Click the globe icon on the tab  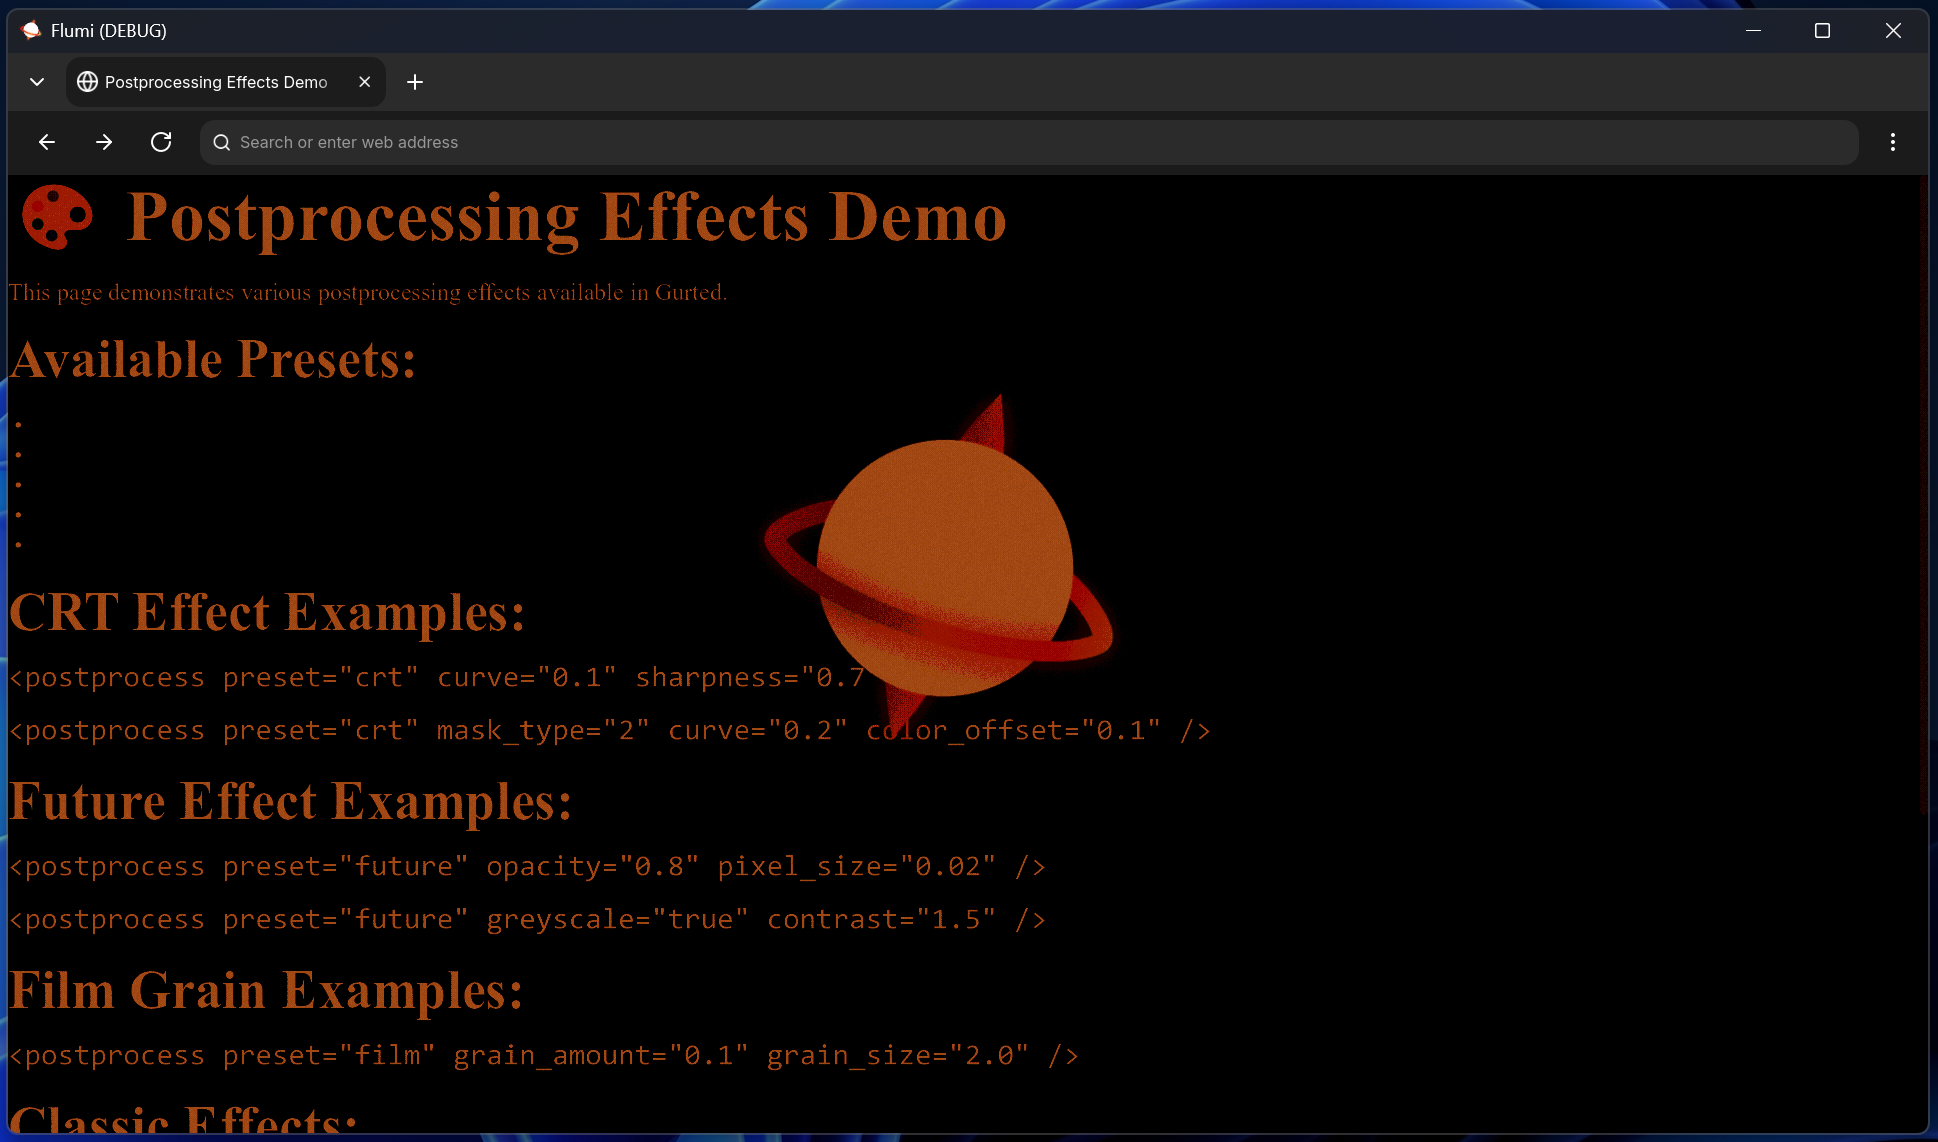click(x=88, y=82)
